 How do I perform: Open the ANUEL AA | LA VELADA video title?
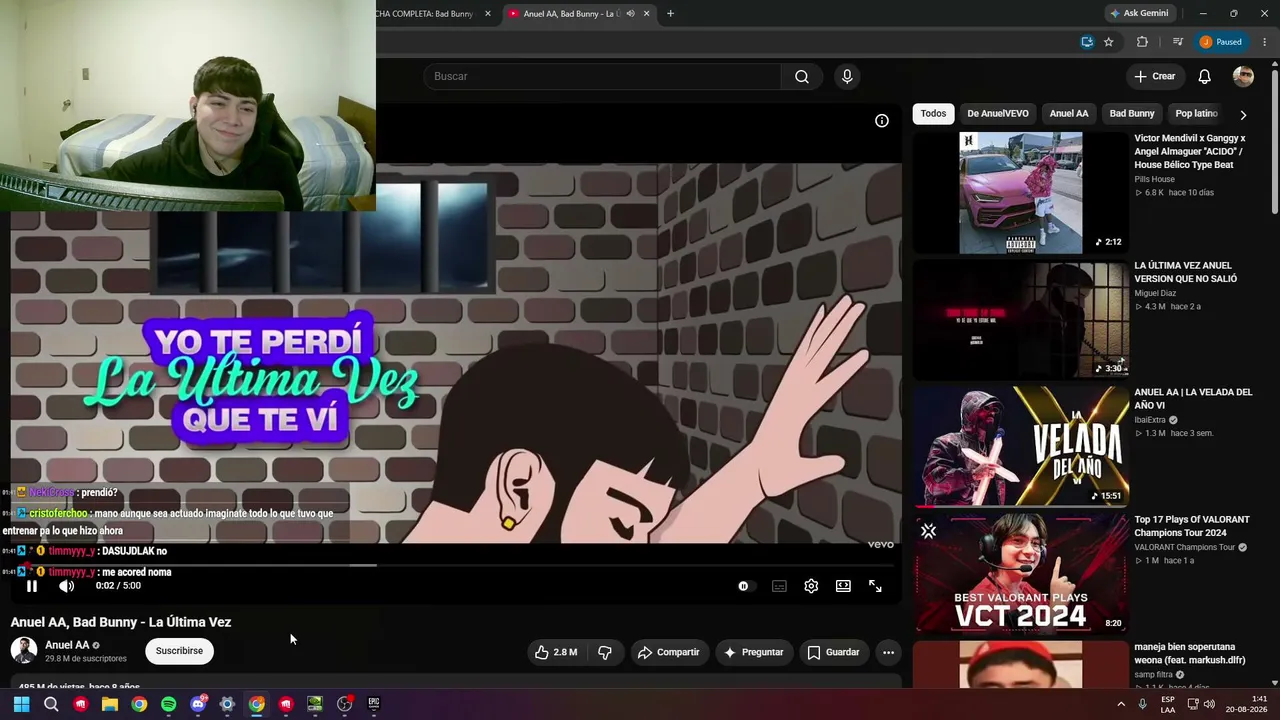click(1193, 399)
